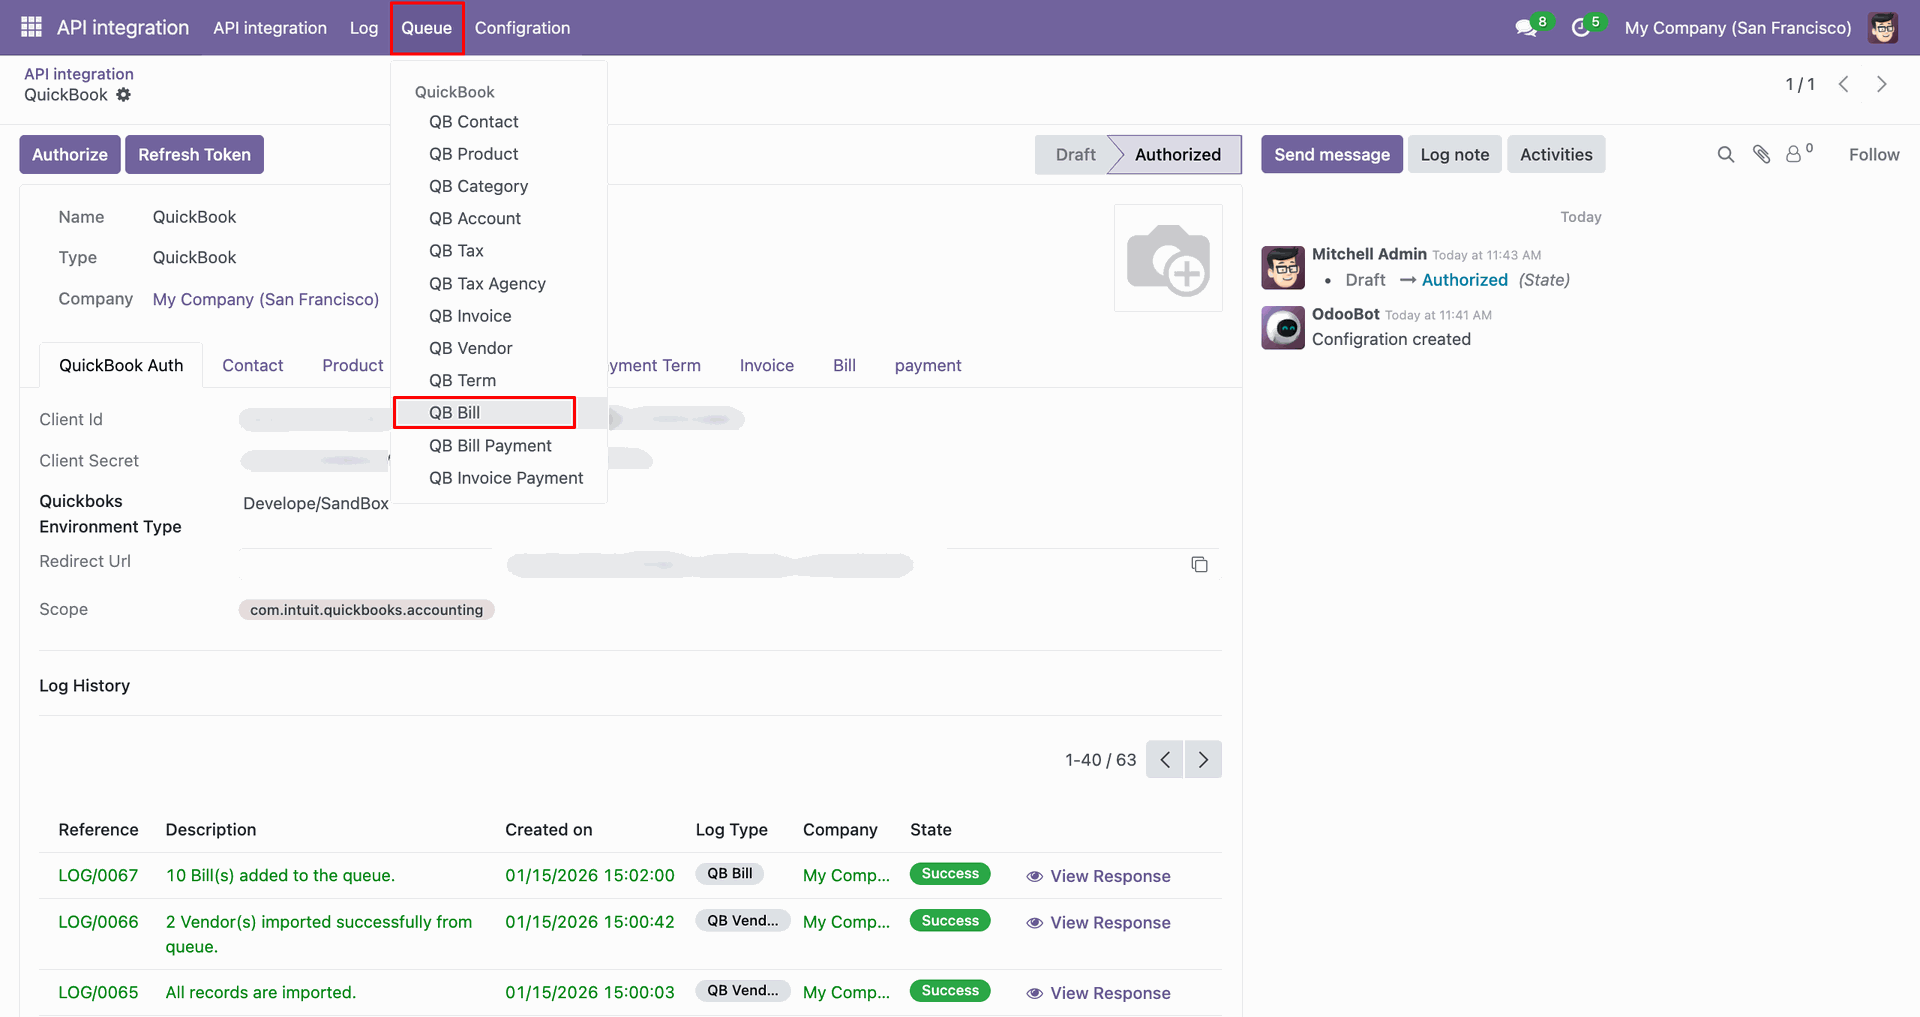This screenshot has height=1017, width=1920.
Task: Open the API integration menu item
Action: [x=270, y=28]
